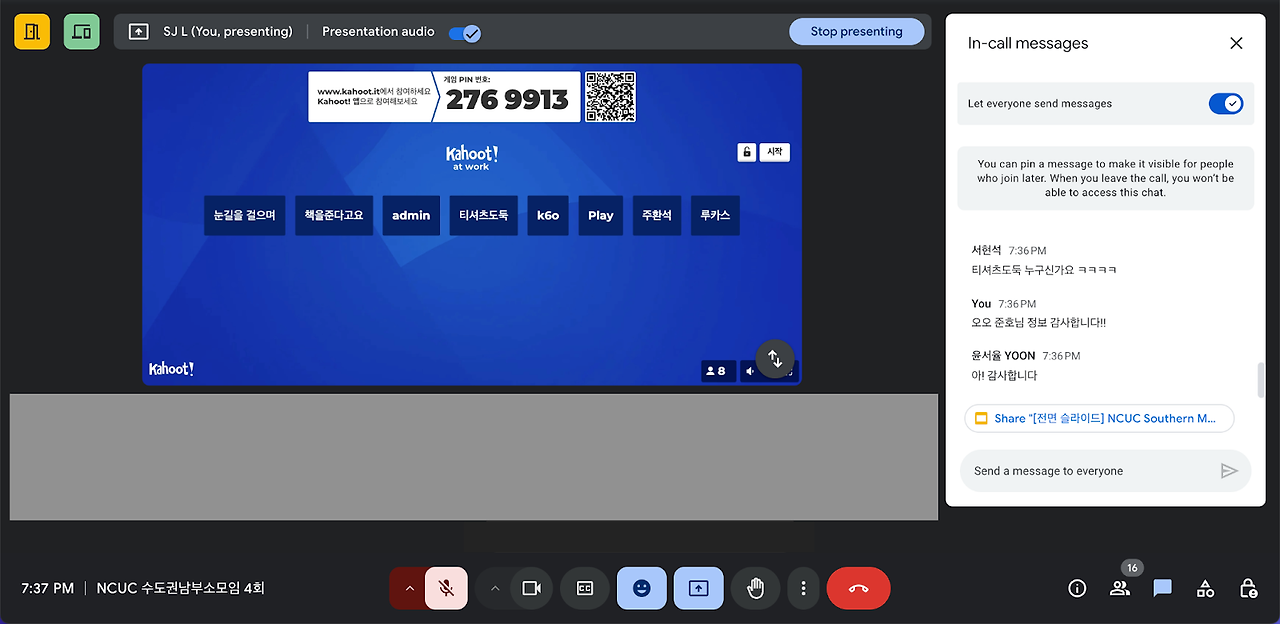
Task: Close the In-call messages panel
Action: pos(1236,43)
